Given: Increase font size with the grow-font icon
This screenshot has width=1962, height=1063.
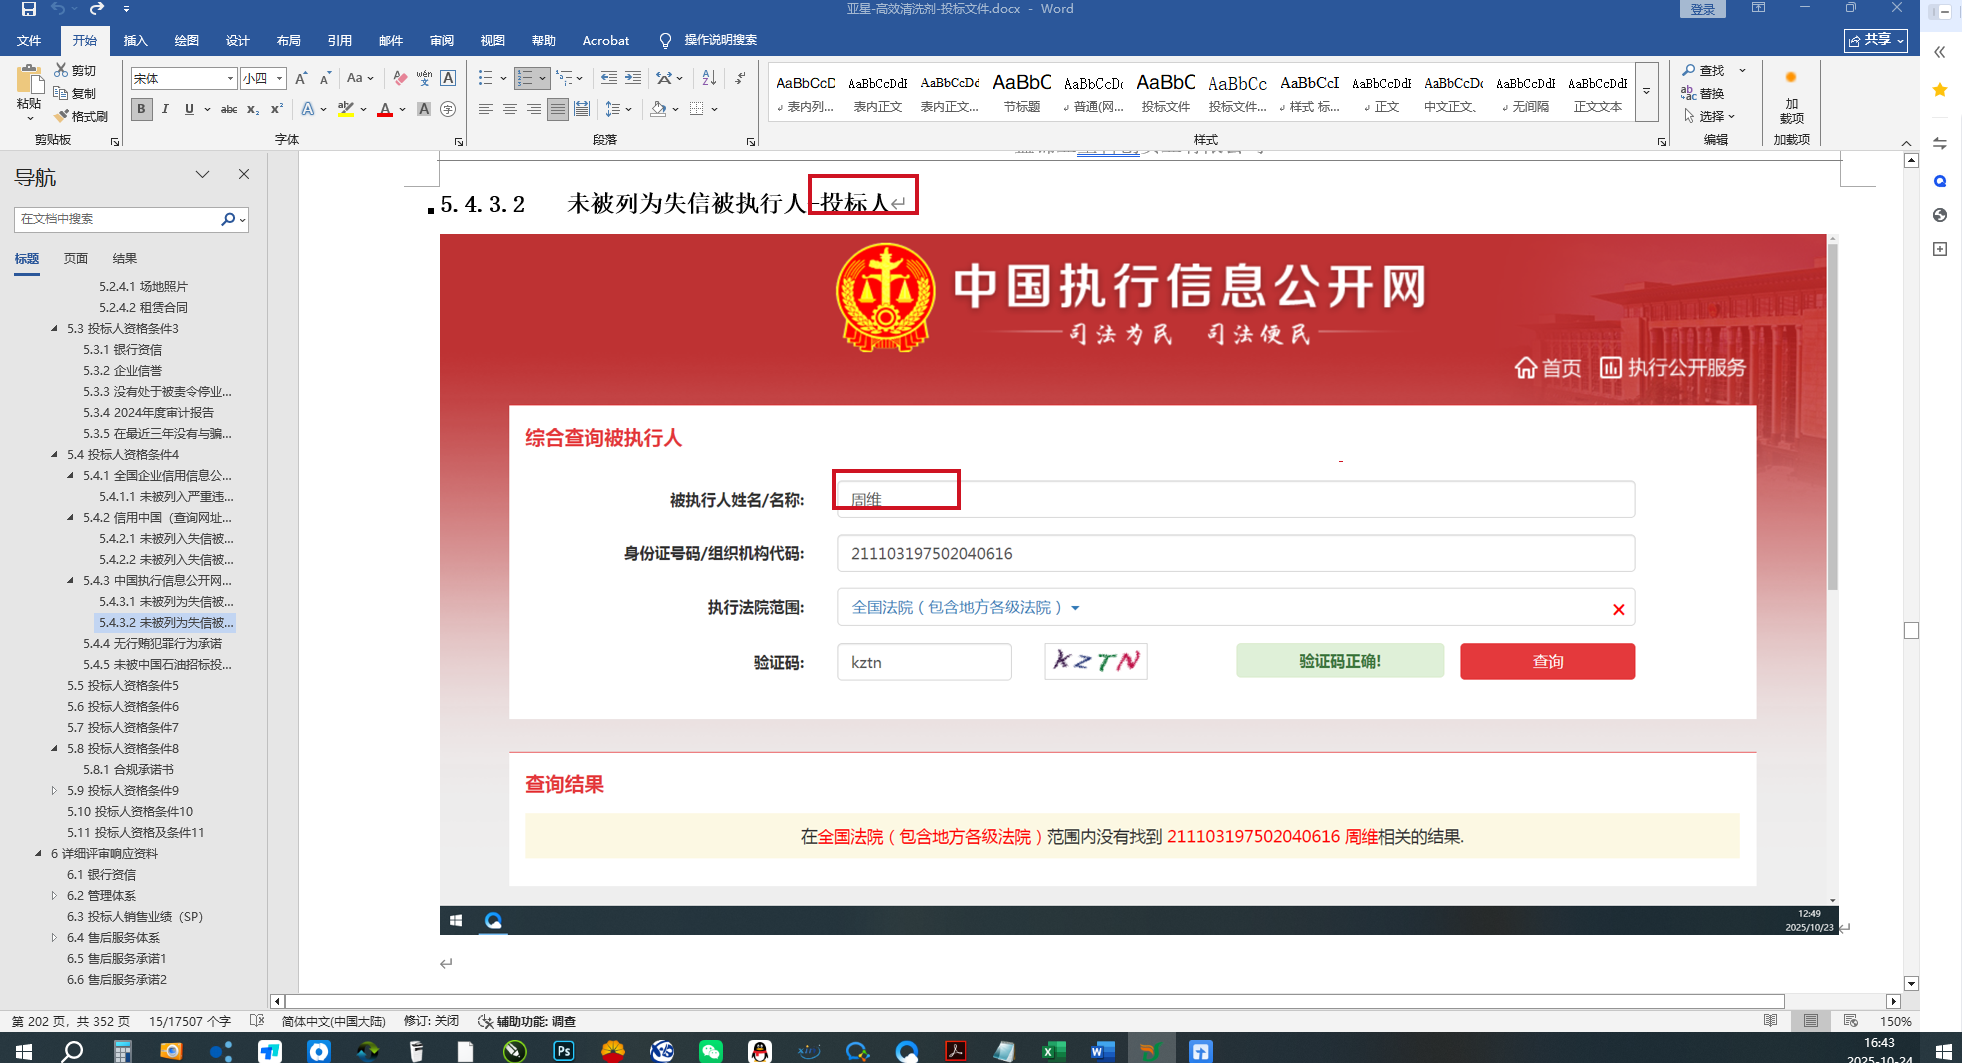Looking at the screenshot, I should [x=301, y=78].
